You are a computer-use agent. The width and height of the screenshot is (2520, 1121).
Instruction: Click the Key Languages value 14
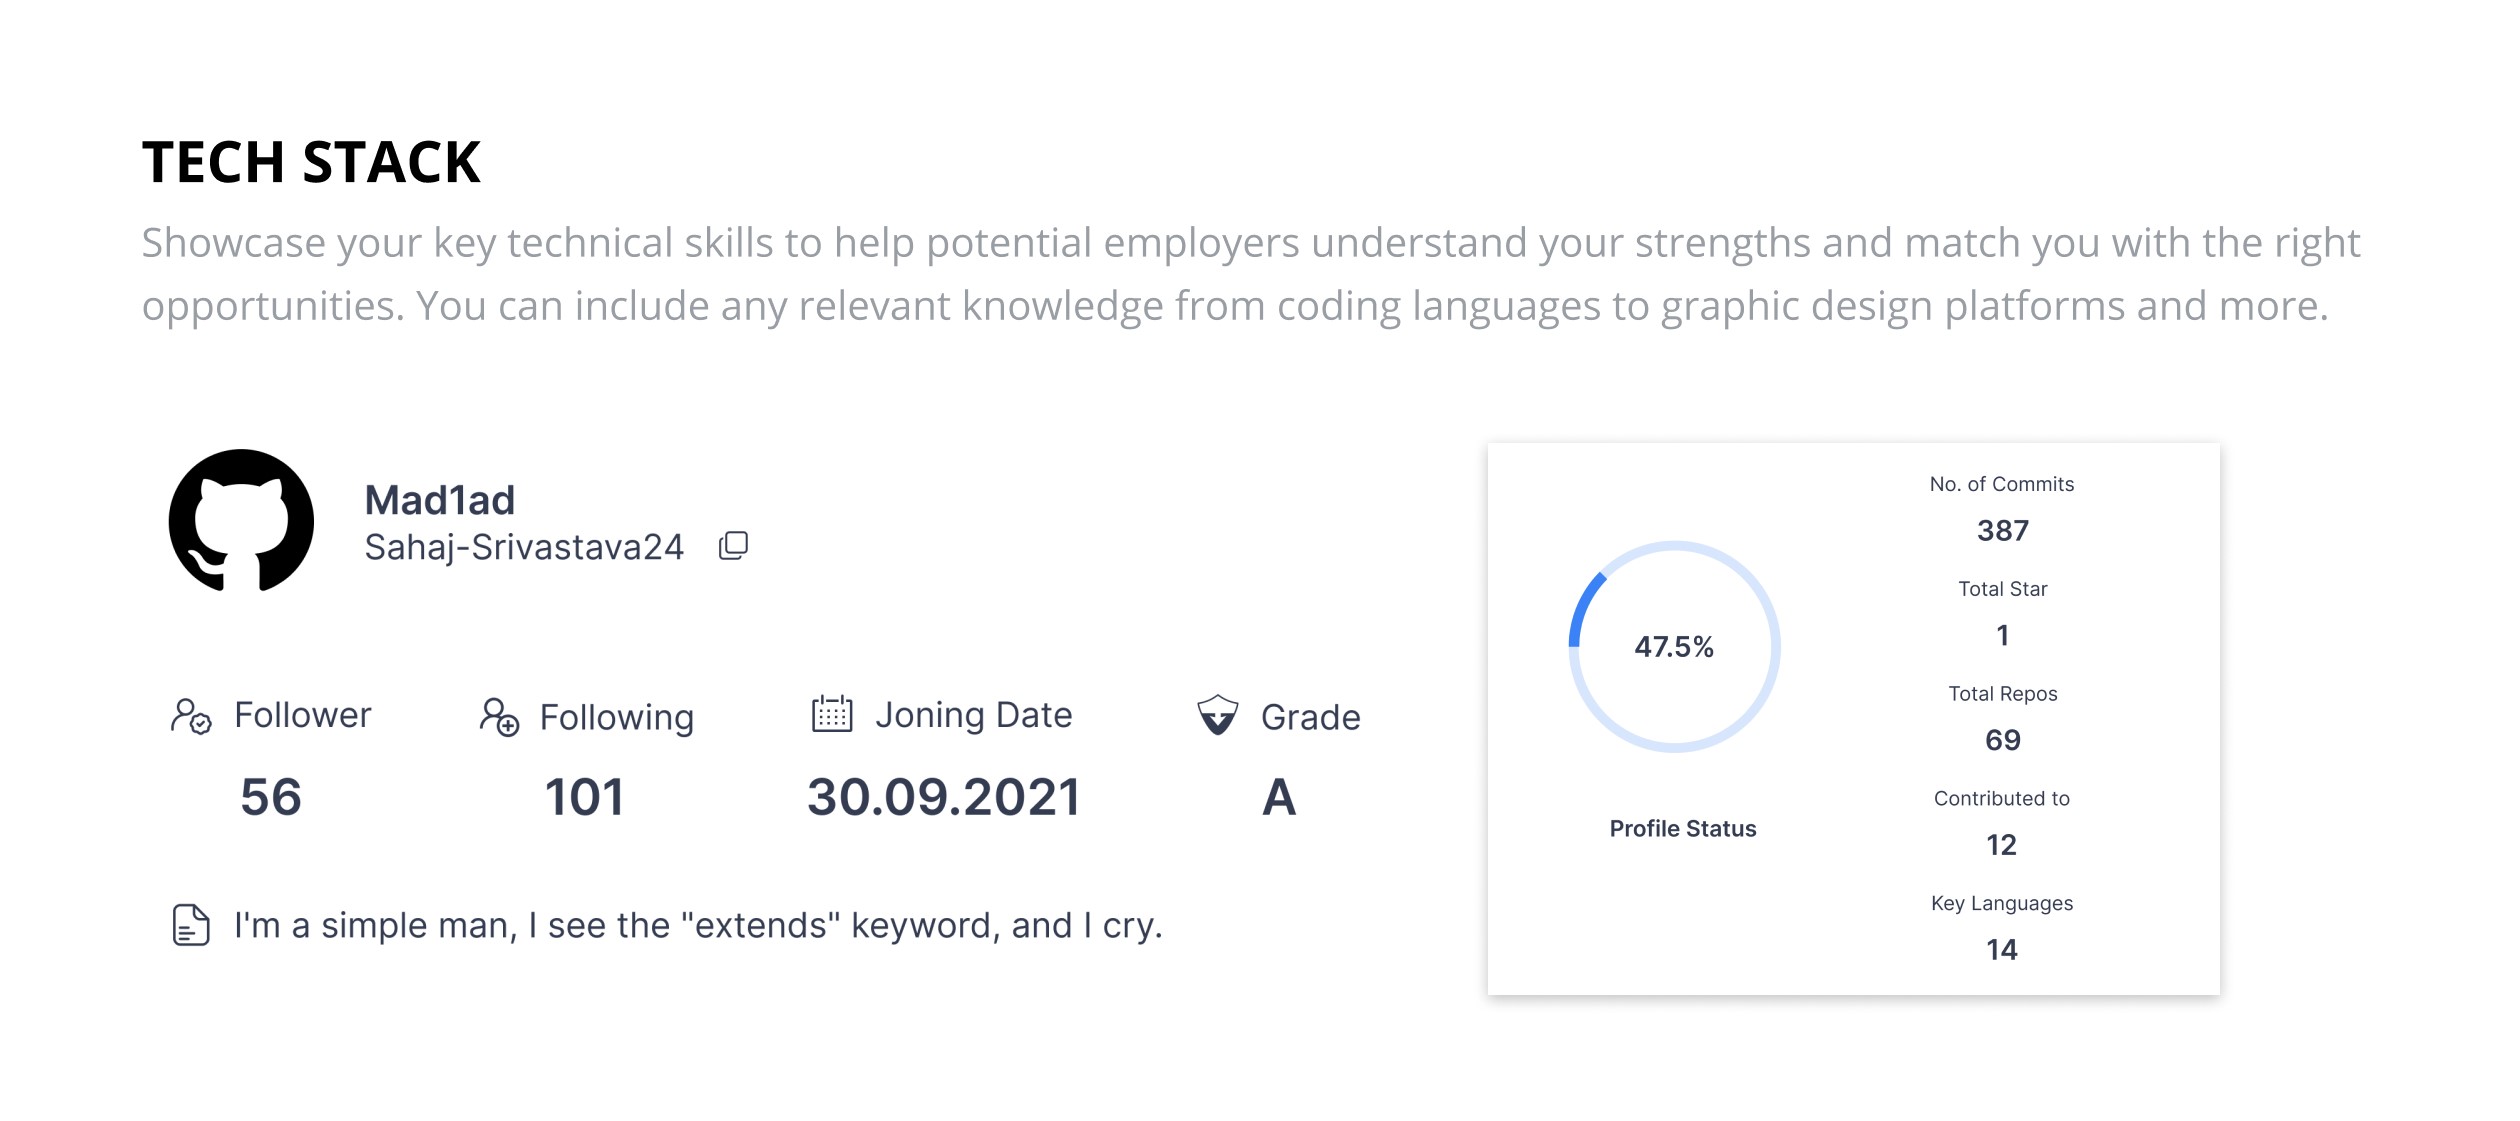point(2001,950)
